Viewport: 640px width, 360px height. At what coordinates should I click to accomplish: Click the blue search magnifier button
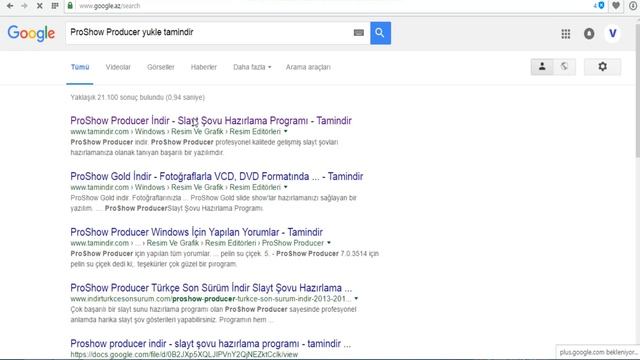(380, 33)
